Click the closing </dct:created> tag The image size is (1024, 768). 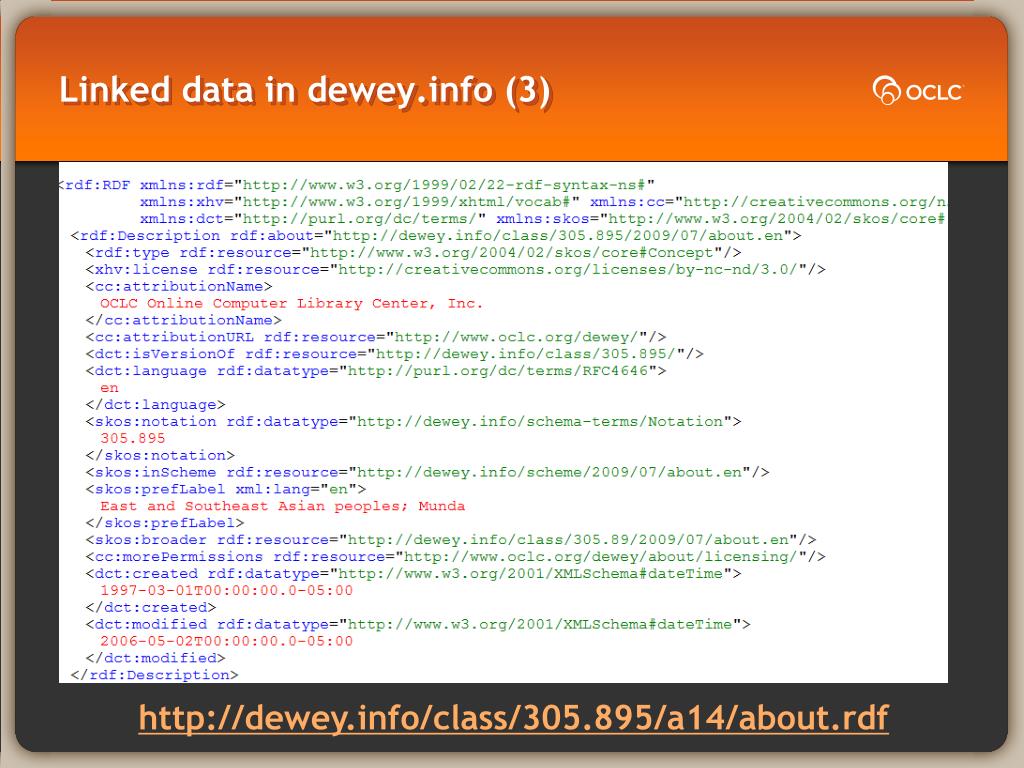(x=151, y=607)
